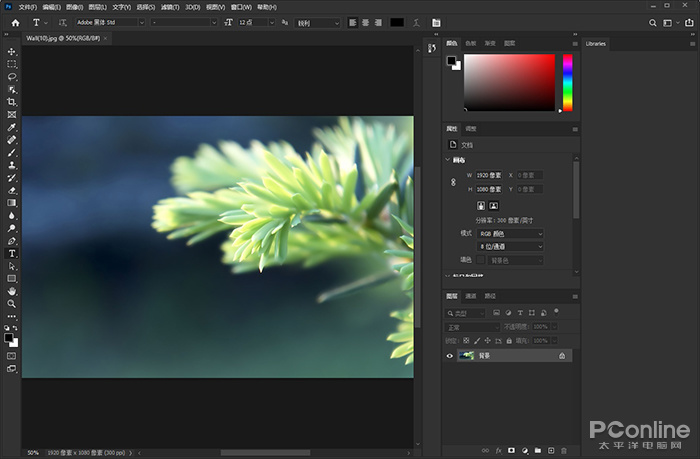The width and height of the screenshot is (700, 459).
Task: Expand the 8 位/通道 bit depth dropdown
Action: click(x=511, y=246)
